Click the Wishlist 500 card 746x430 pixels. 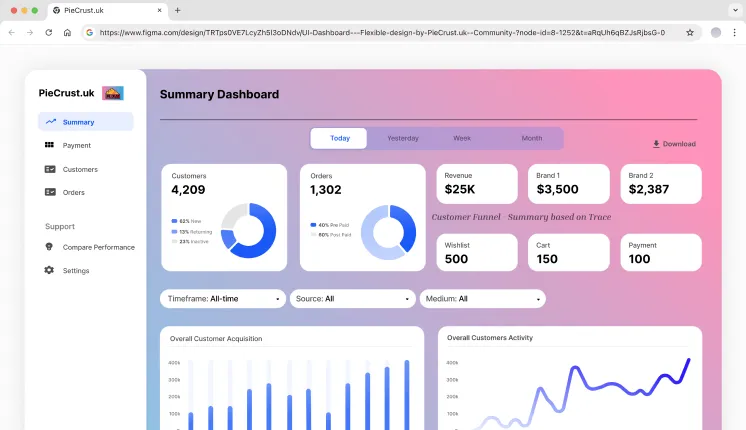pos(477,253)
